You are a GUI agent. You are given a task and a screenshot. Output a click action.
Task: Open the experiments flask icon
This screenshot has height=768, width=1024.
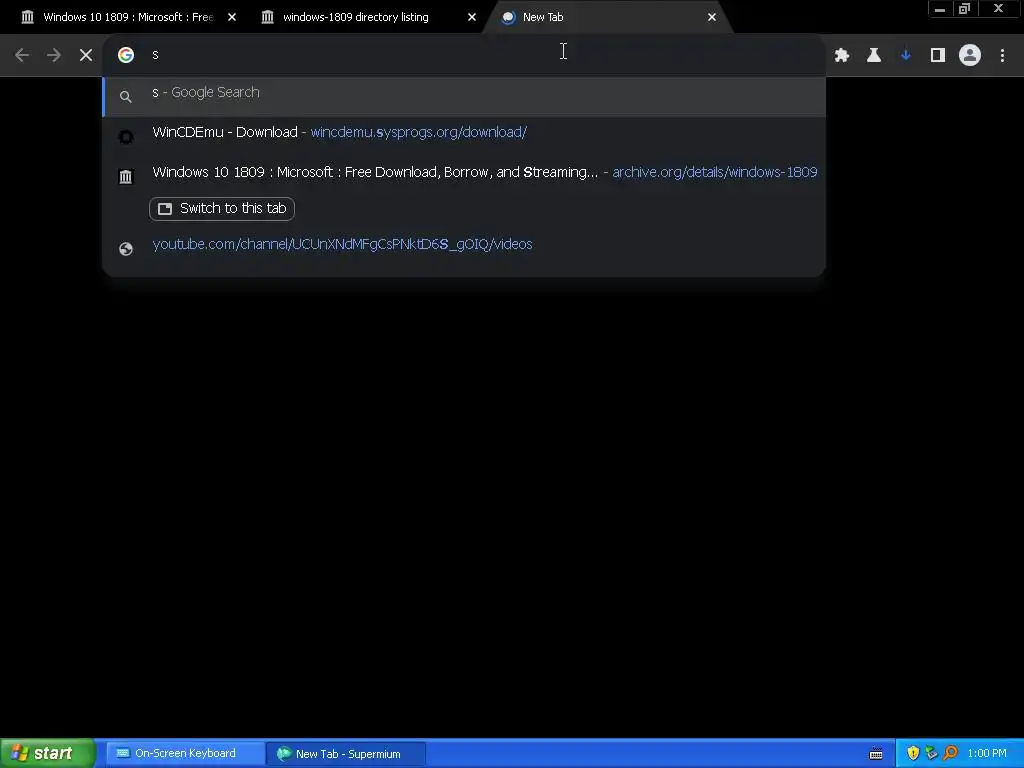874,56
